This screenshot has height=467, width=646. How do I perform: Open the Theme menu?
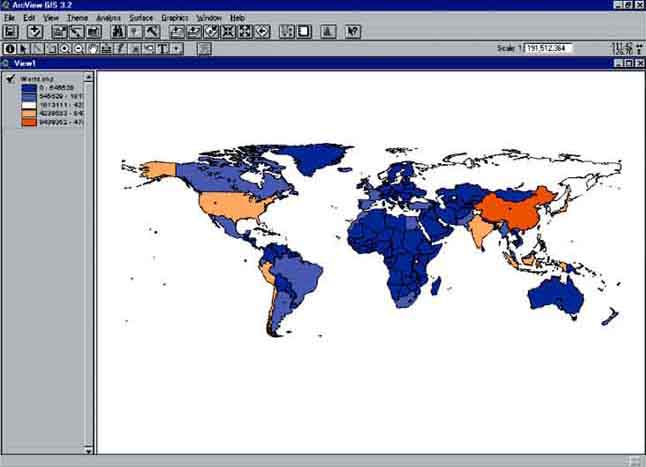pos(77,18)
